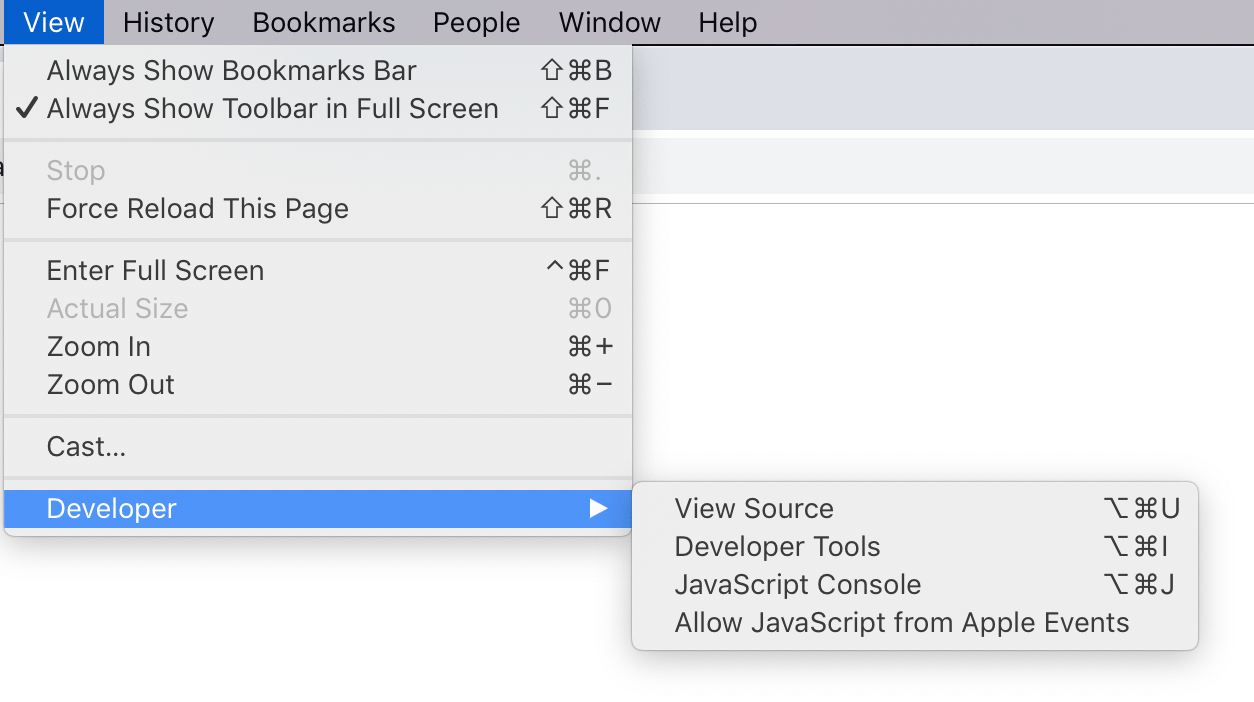This screenshot has width=1254, height=702.
Task: Enable Allow JavaScript from Apple Events
Action: pyautogui.click(x=901, y=622)
